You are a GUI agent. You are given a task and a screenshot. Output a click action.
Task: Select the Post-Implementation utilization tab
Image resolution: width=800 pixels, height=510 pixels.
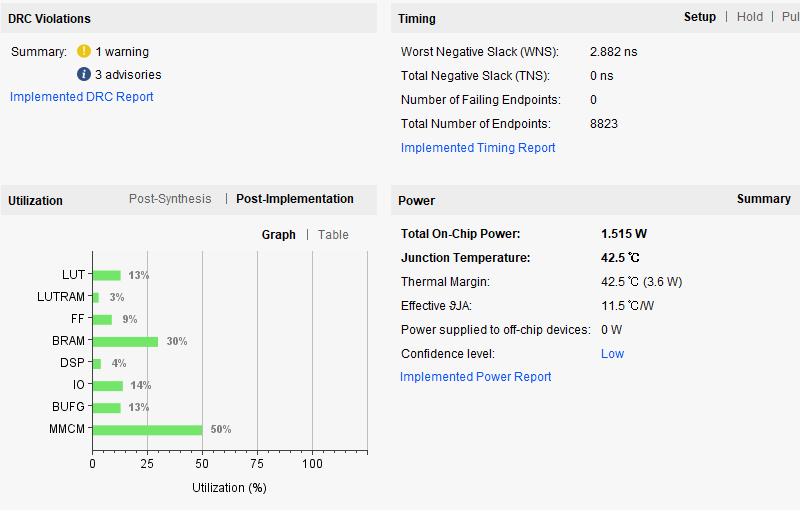[x=295, y=199]
